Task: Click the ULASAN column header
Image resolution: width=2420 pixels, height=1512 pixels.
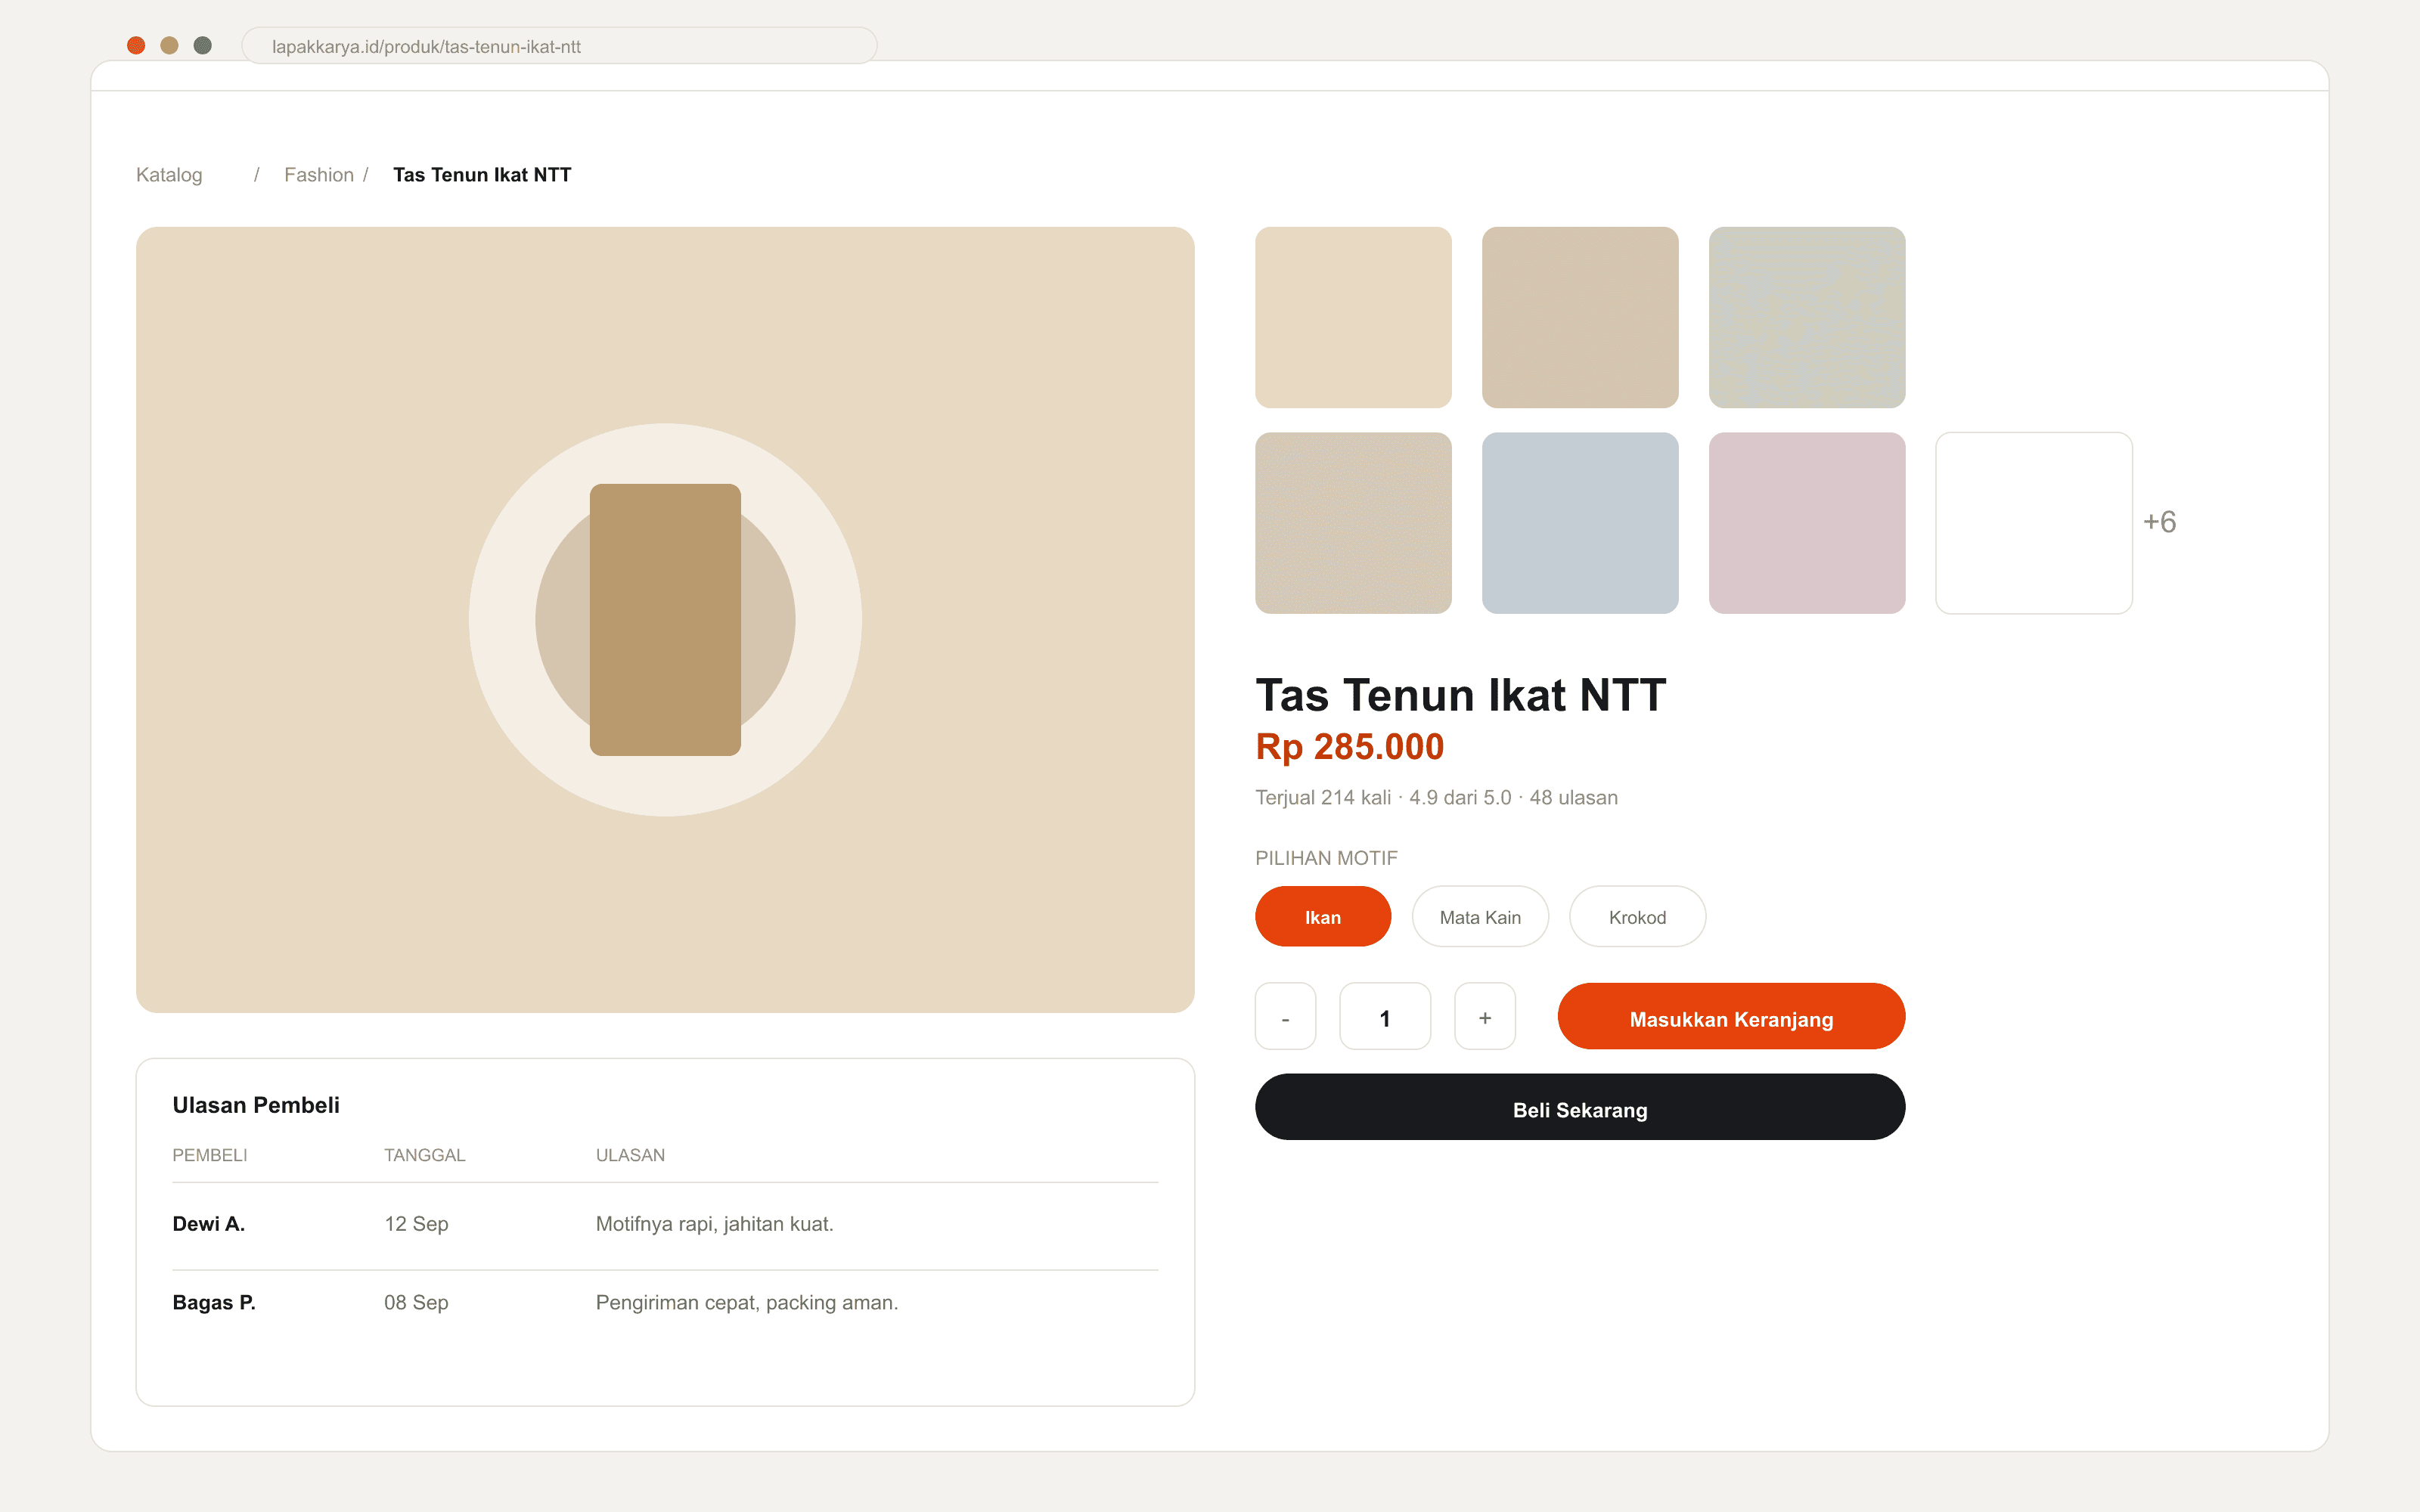Action: [x=630, y=1155]
